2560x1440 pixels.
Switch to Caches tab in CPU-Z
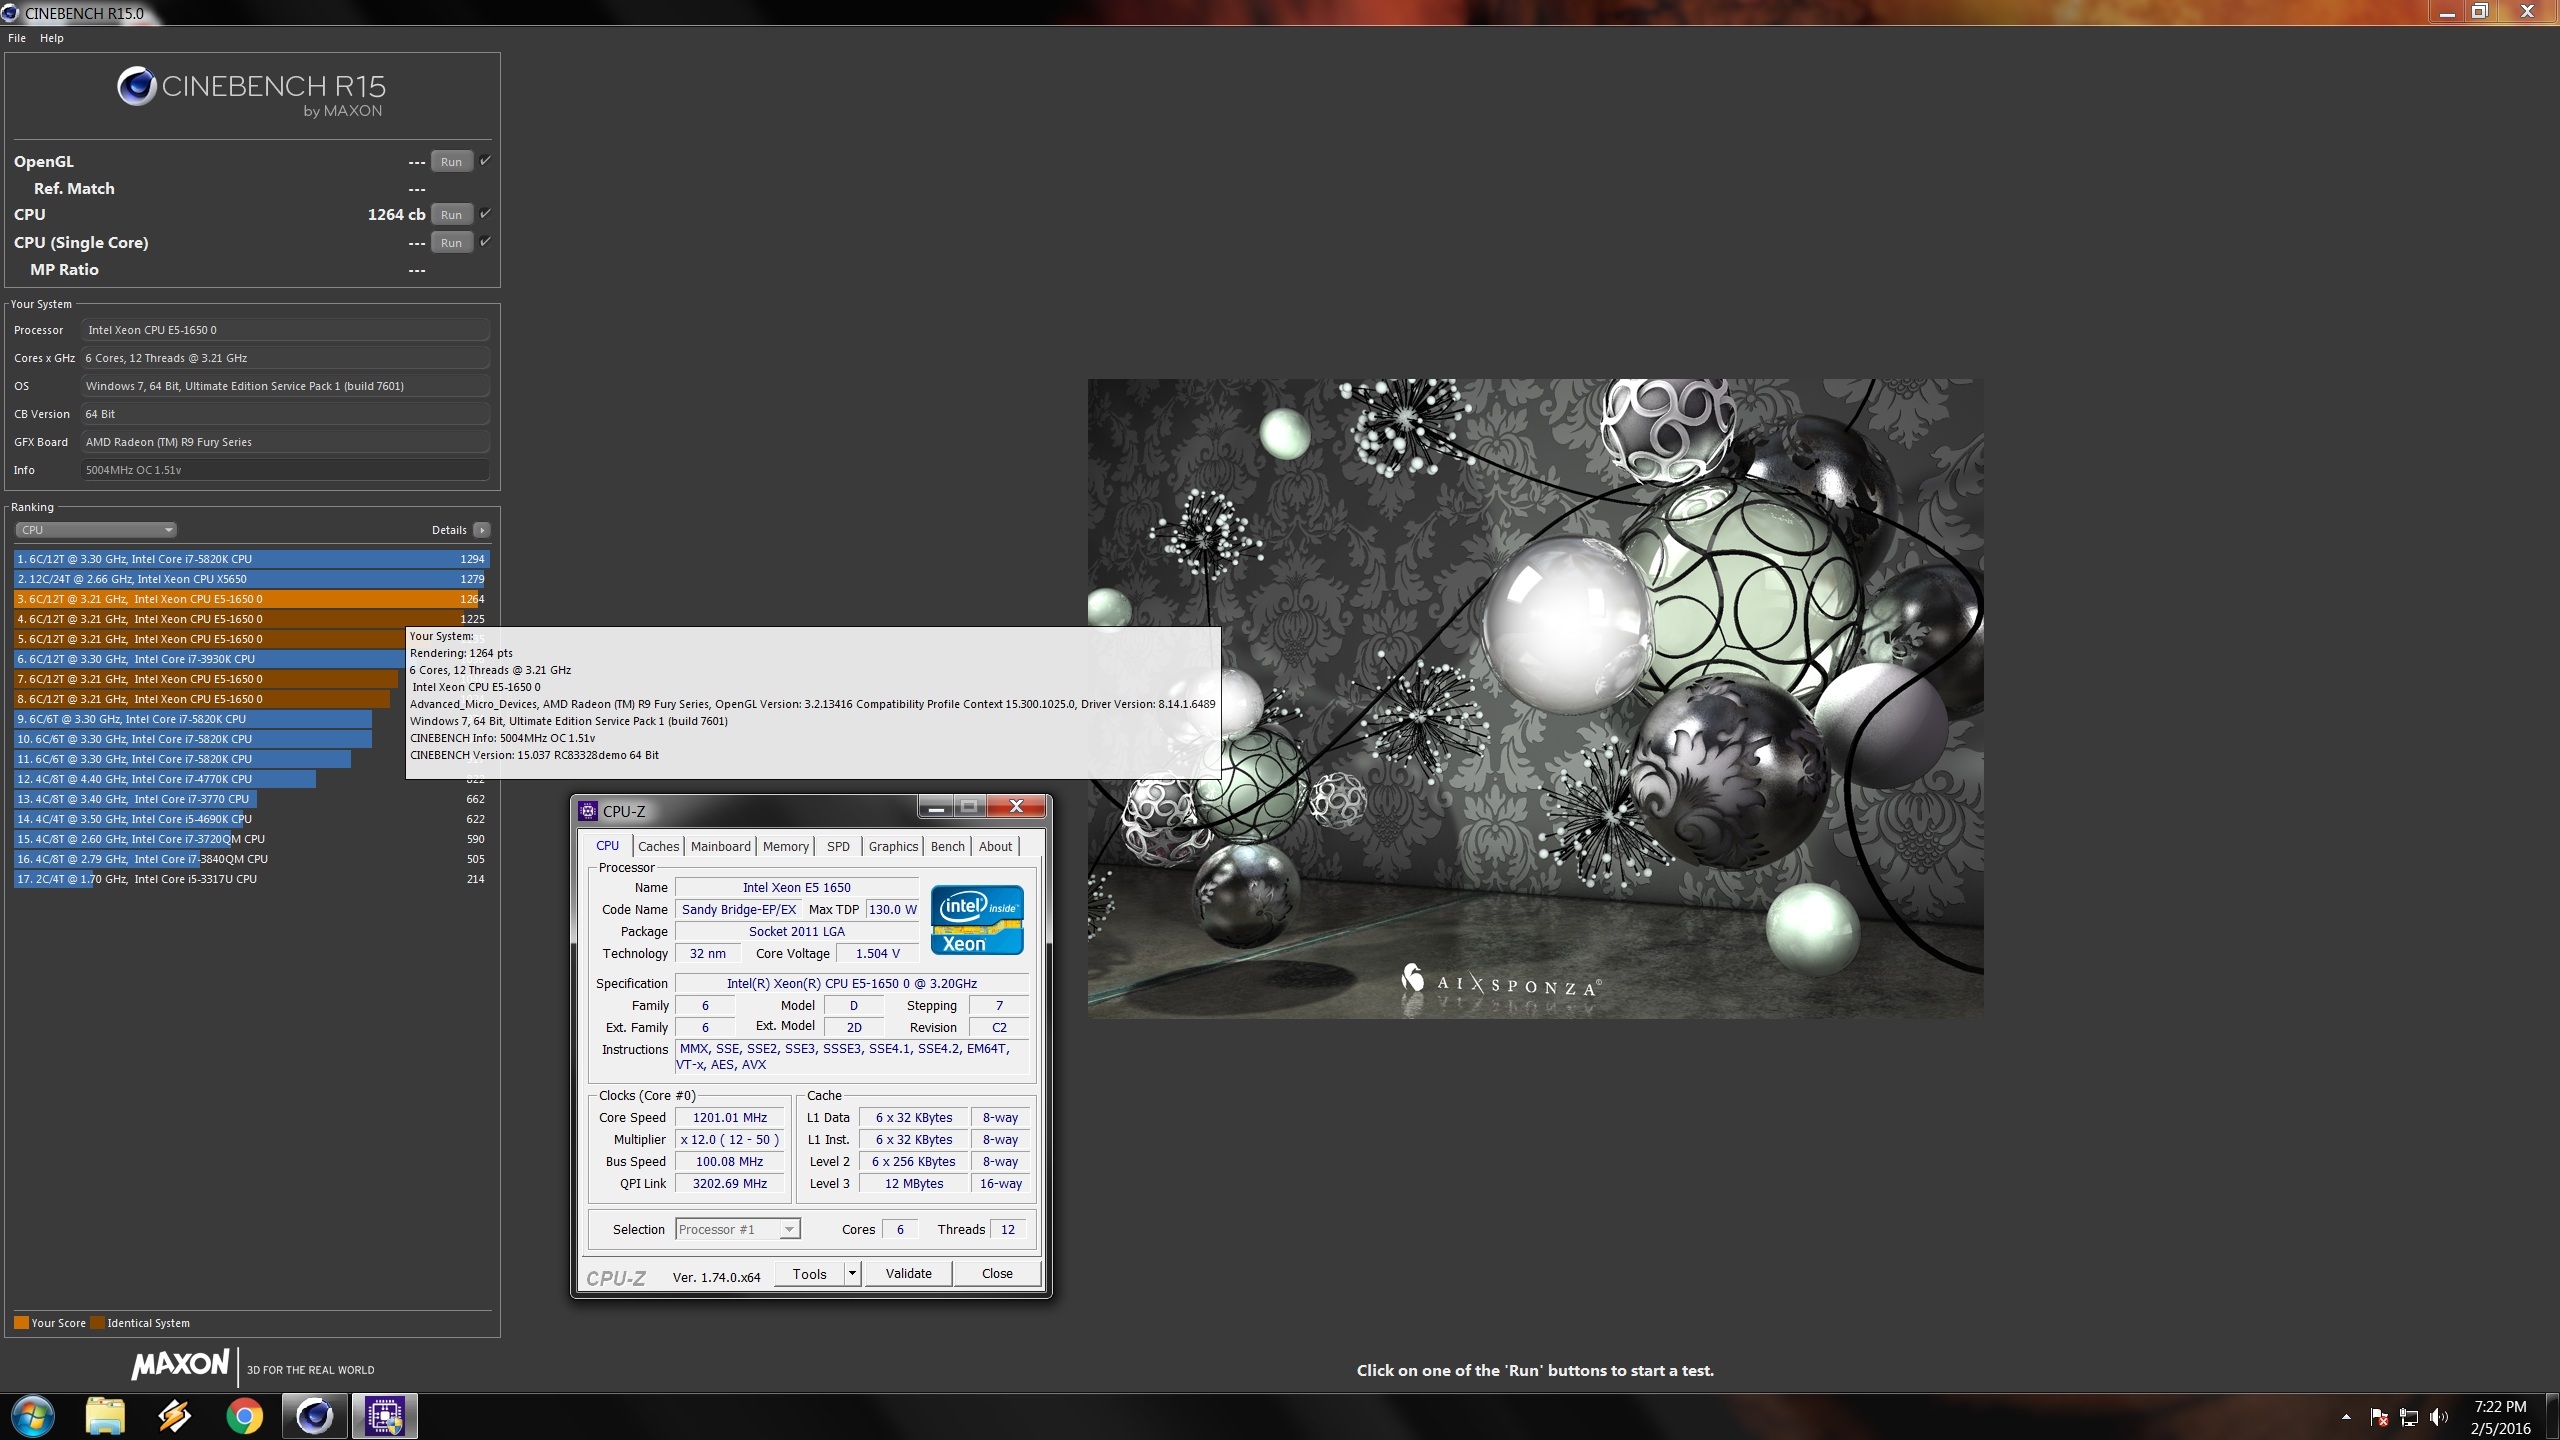(658, 847)
